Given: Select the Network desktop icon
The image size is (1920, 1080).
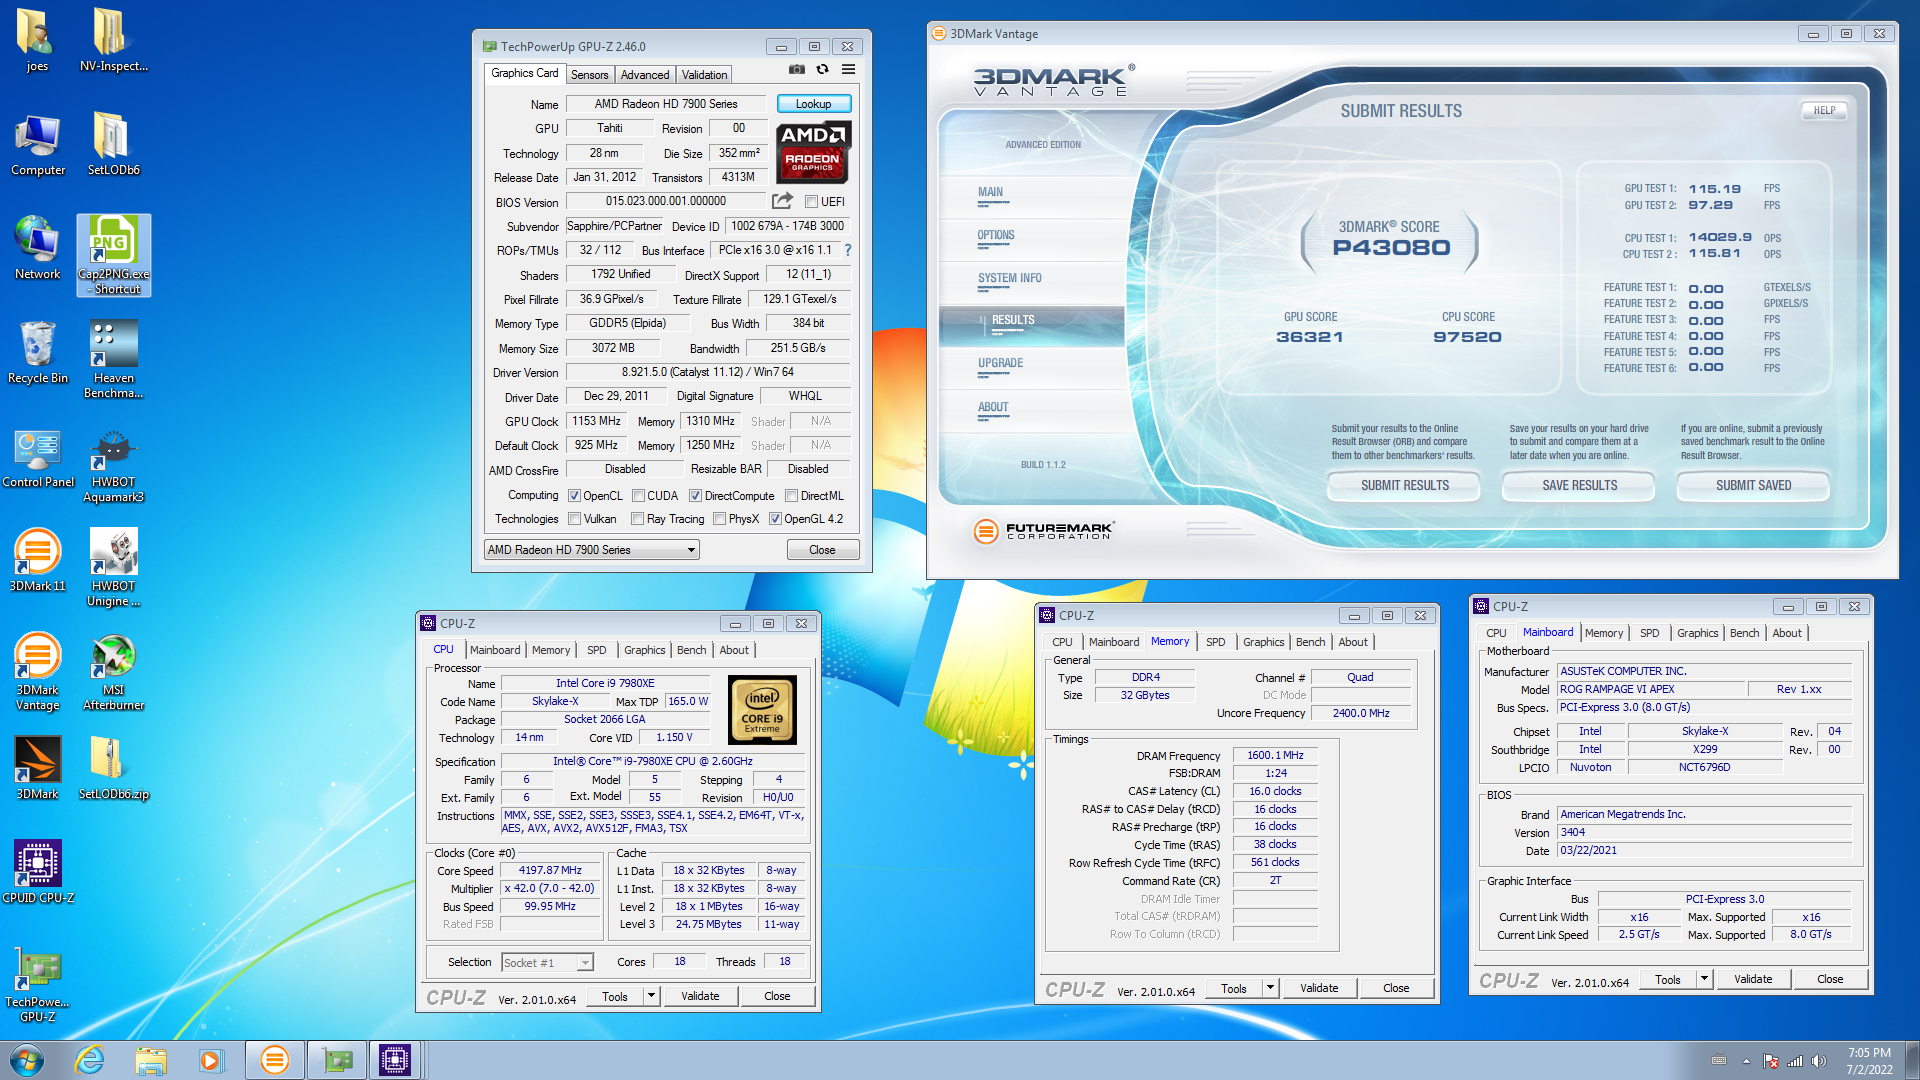Looking at the screenshot, I should 37,248.
